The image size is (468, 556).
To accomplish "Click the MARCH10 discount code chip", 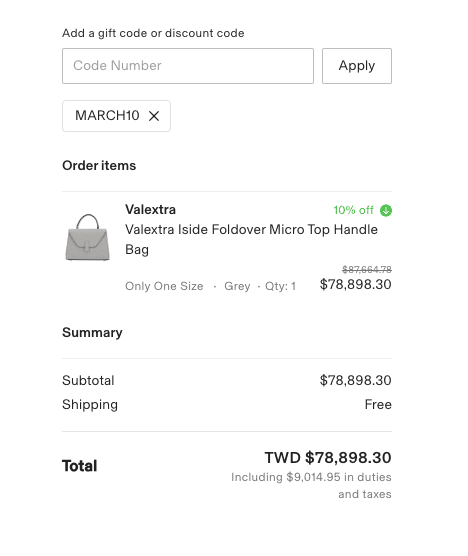I will tap(116, 116).
